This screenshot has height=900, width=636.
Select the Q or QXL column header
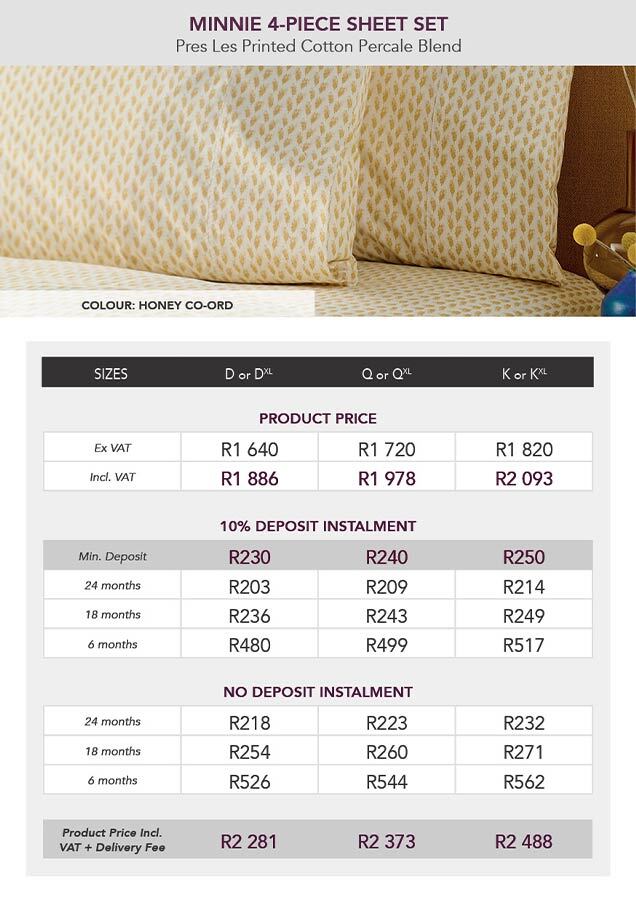click(x=386, y=374)
